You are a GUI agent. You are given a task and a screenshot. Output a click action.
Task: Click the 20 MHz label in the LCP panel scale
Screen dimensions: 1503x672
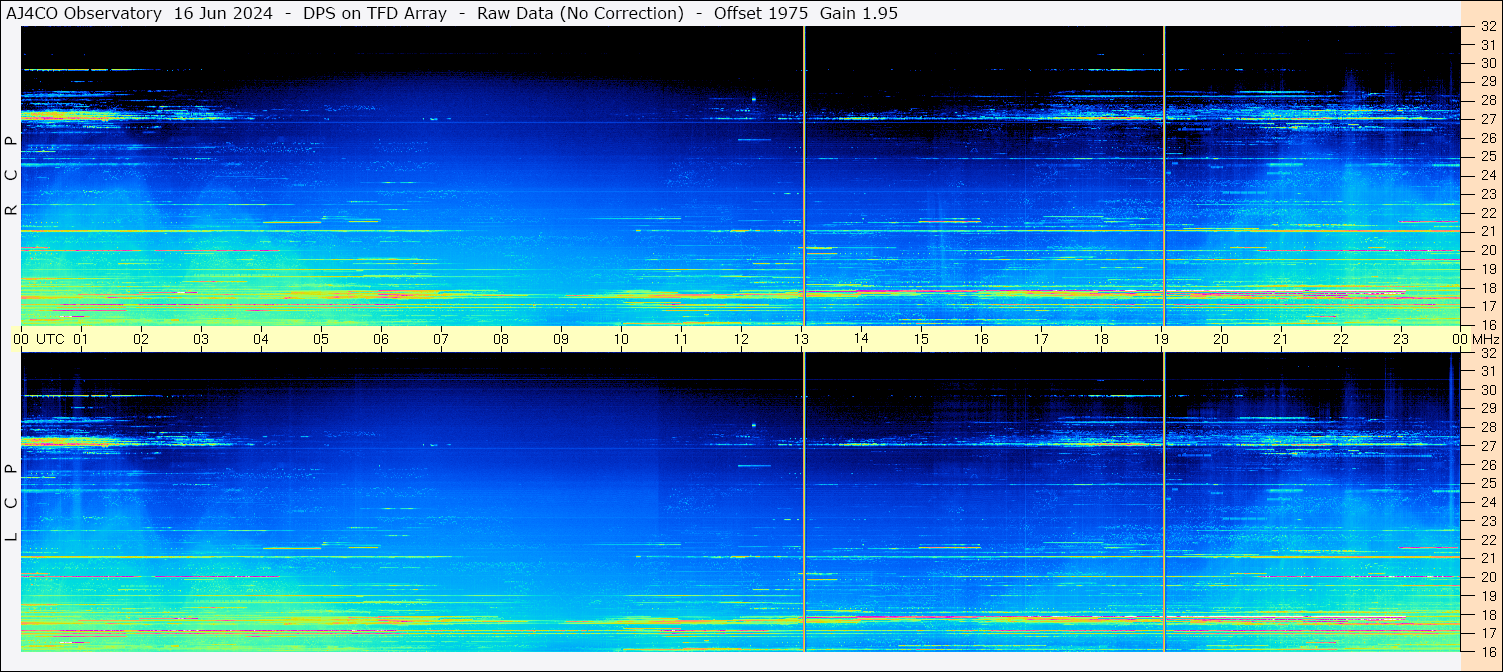coord(1488,577)
